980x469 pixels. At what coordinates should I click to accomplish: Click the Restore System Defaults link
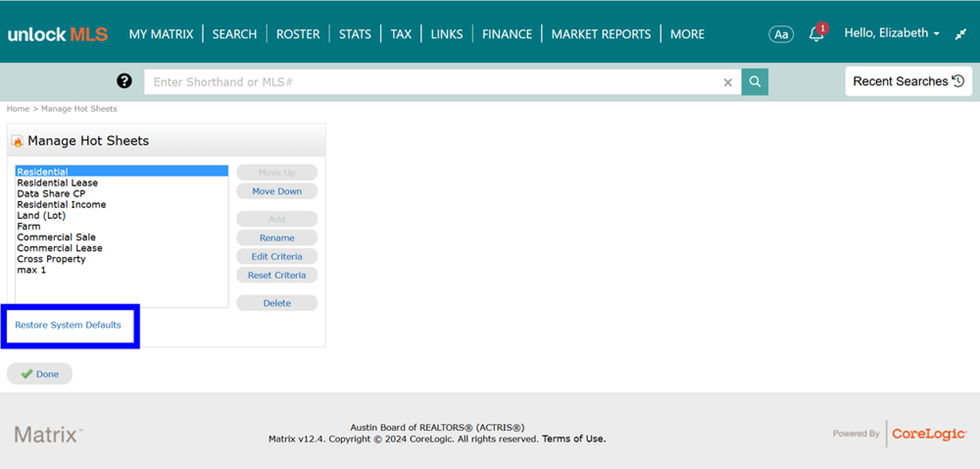[x=68, y=325]
